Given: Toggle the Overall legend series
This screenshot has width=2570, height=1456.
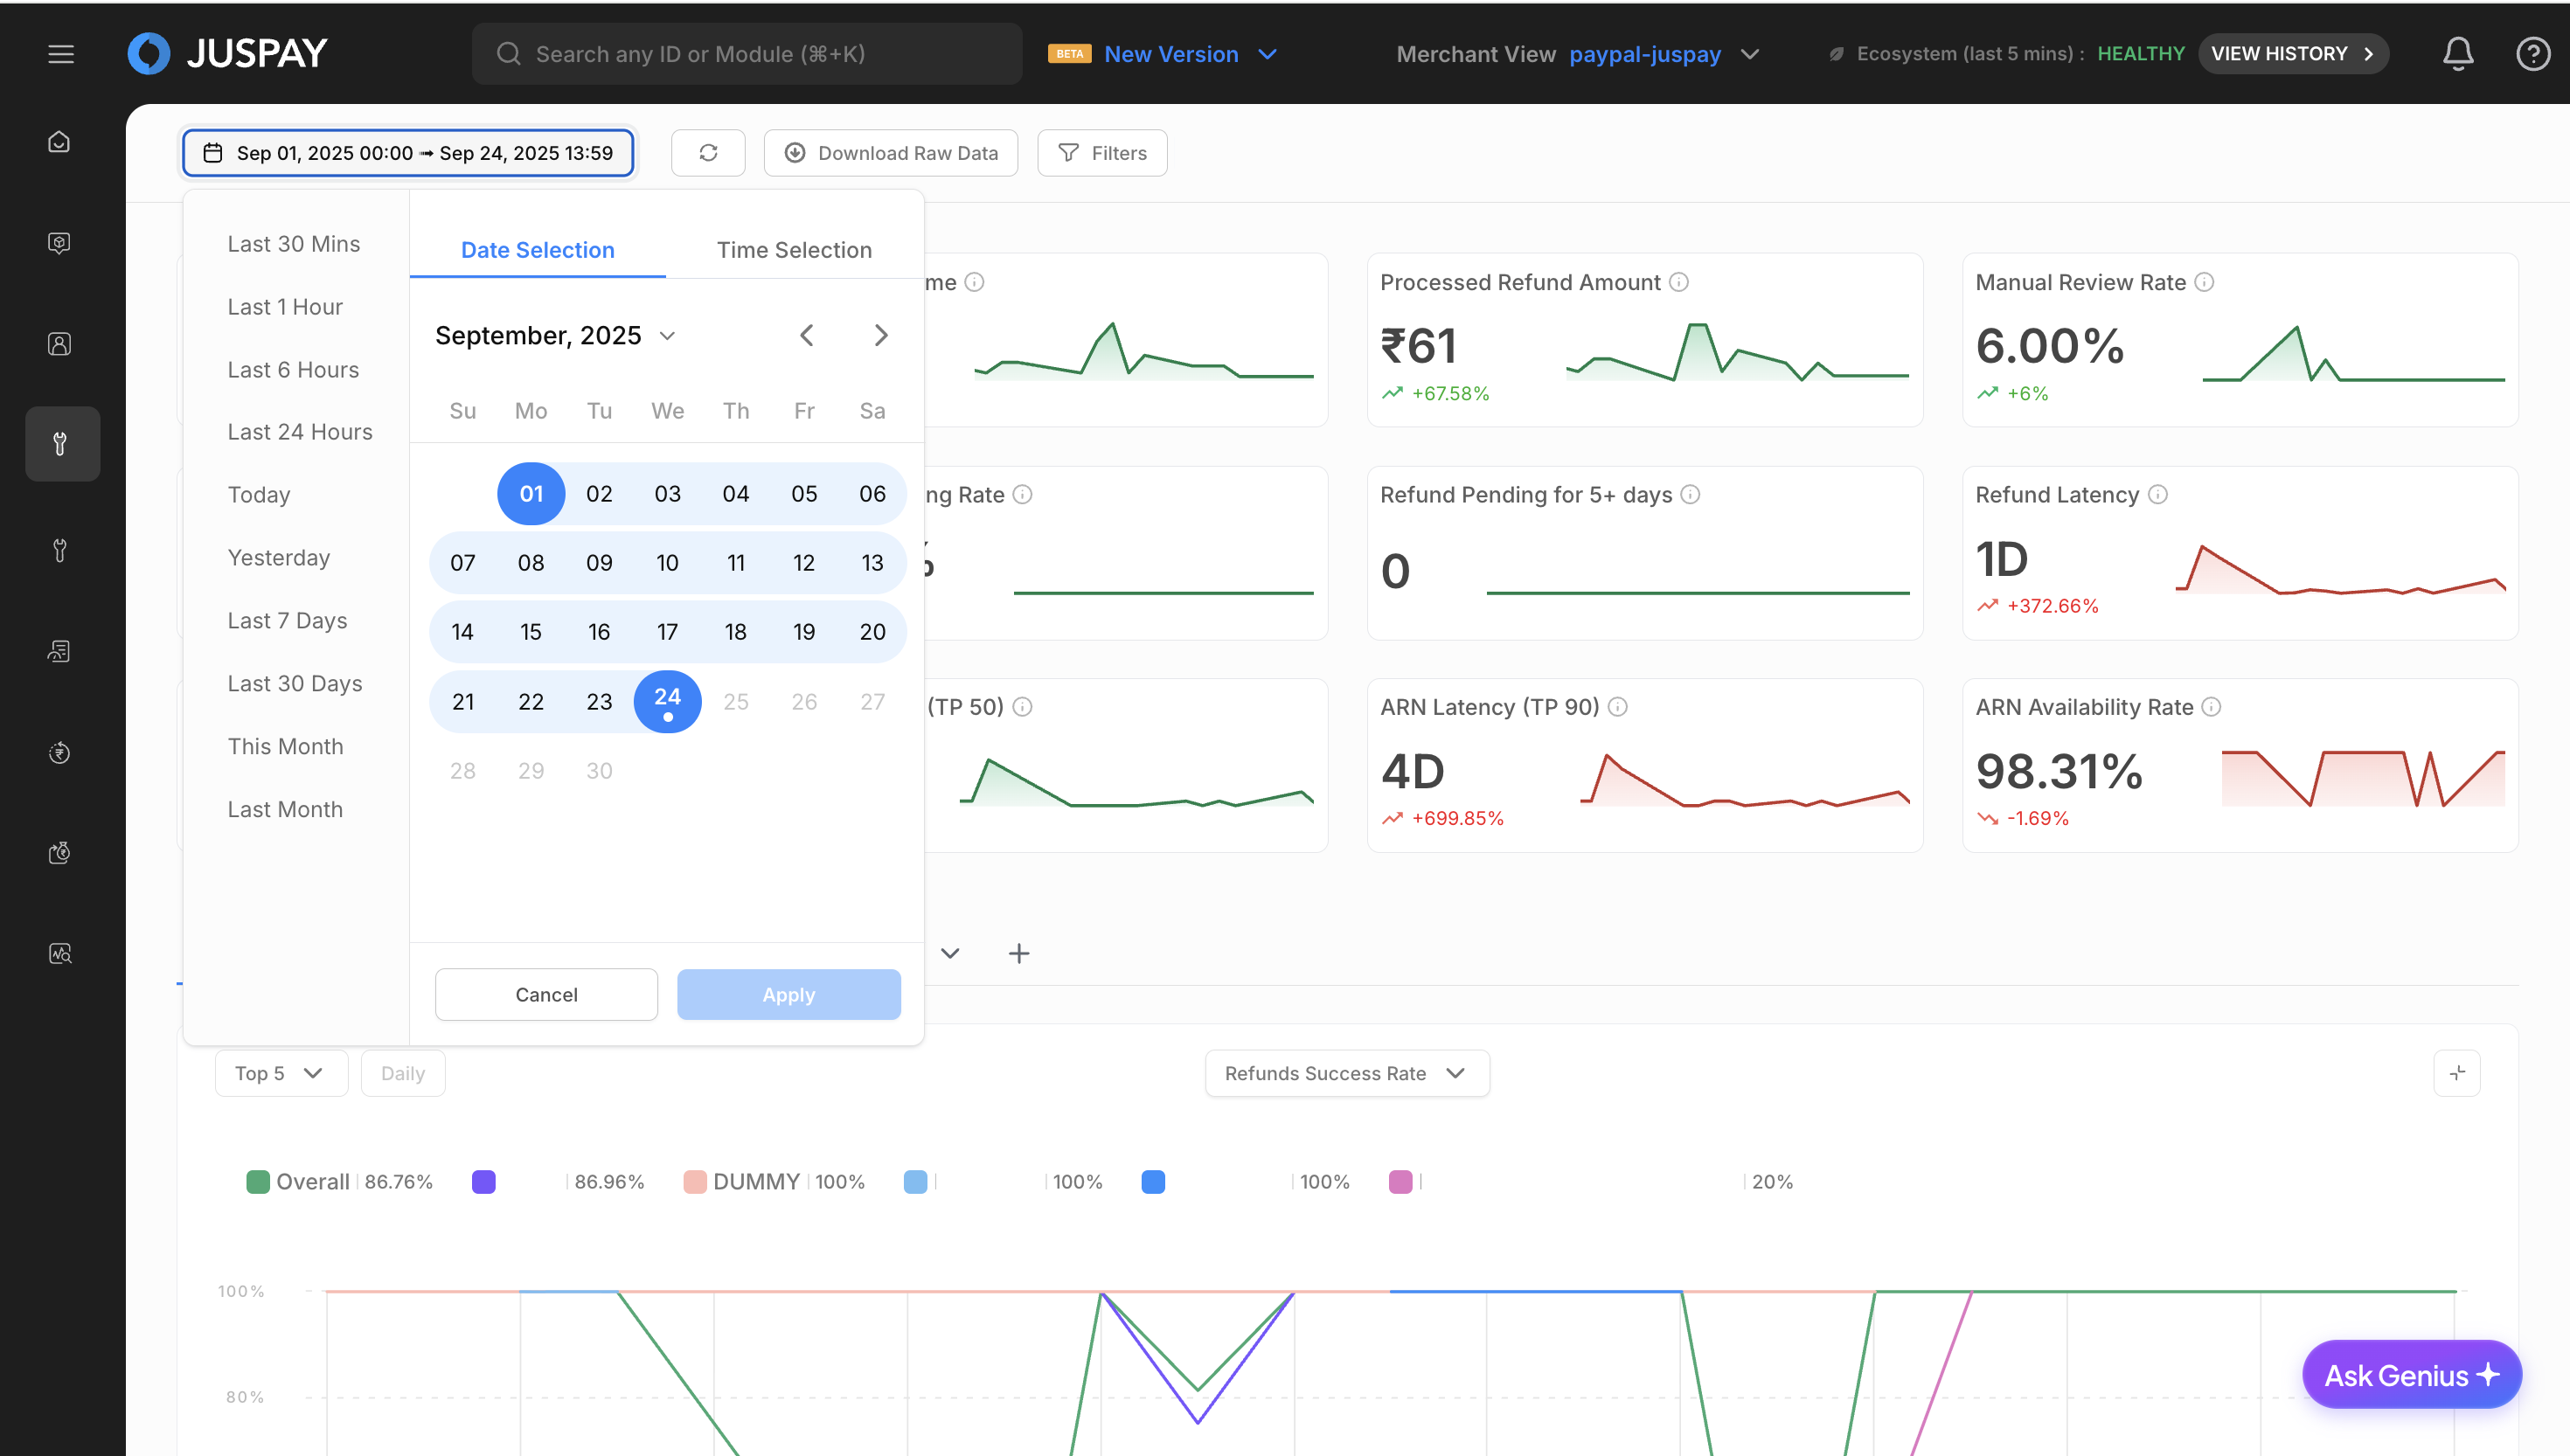Looking at the screenshot, I should [x=311, y=1182].
